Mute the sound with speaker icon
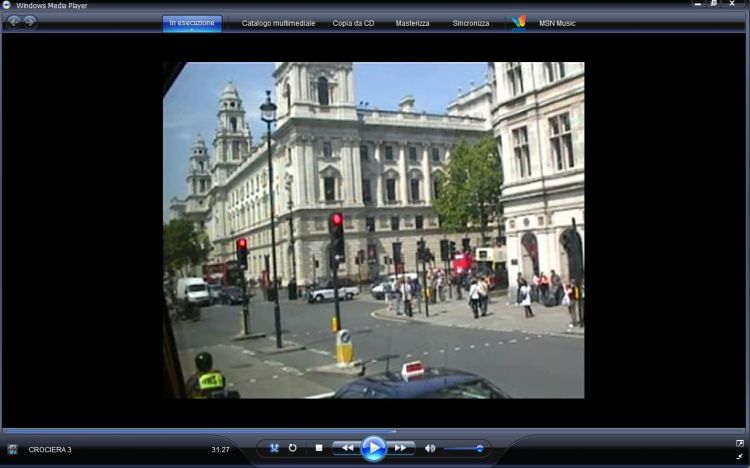This screenshot has height=468, width=750. [430, 448]
